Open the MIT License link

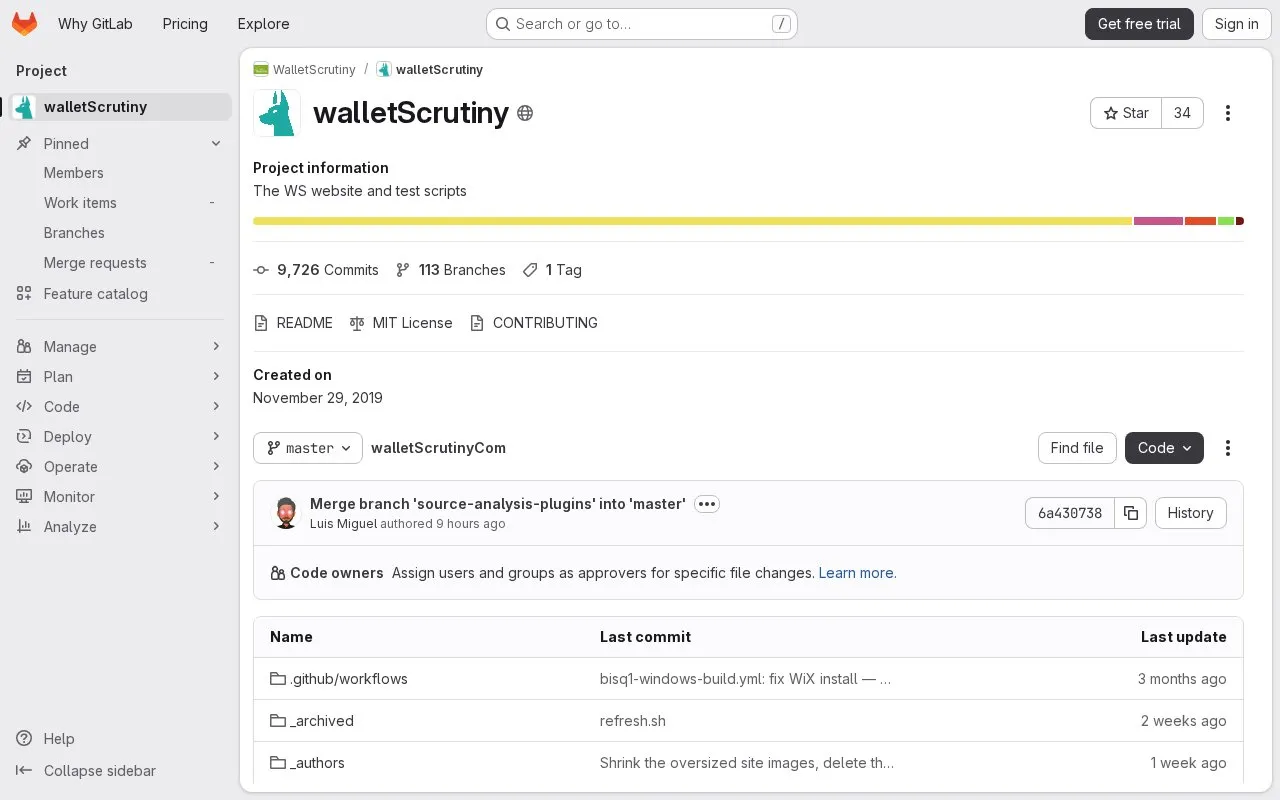tap(401, 323)
